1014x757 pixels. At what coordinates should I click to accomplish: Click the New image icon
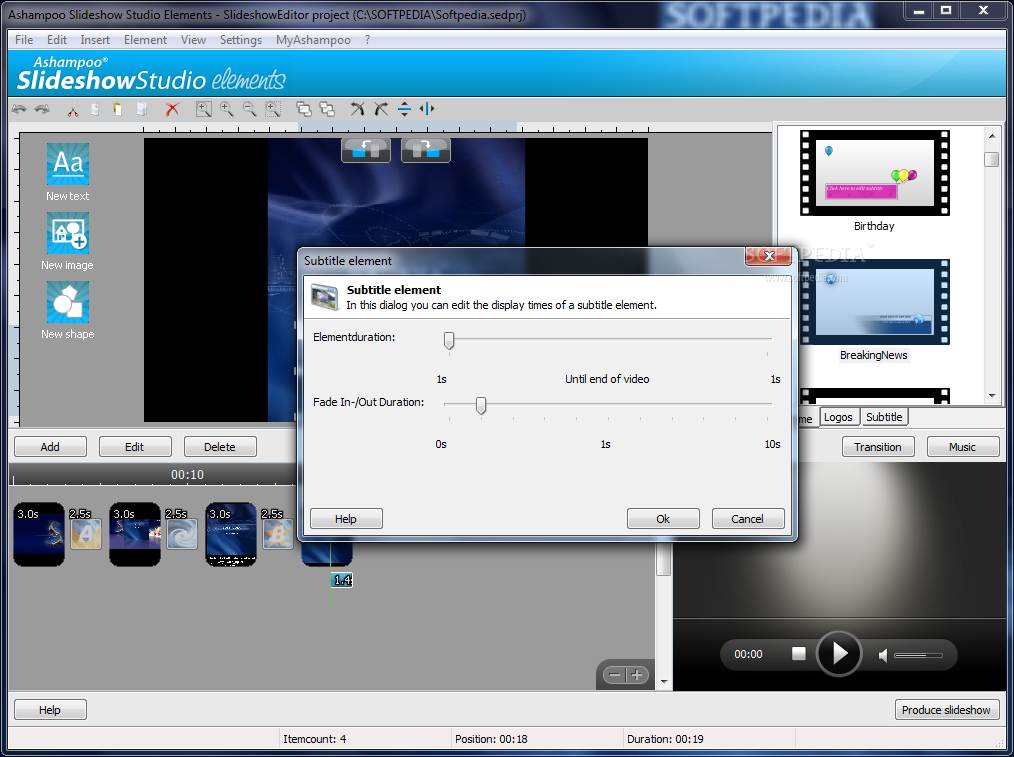pyautogui.click(x=68, y=233)
